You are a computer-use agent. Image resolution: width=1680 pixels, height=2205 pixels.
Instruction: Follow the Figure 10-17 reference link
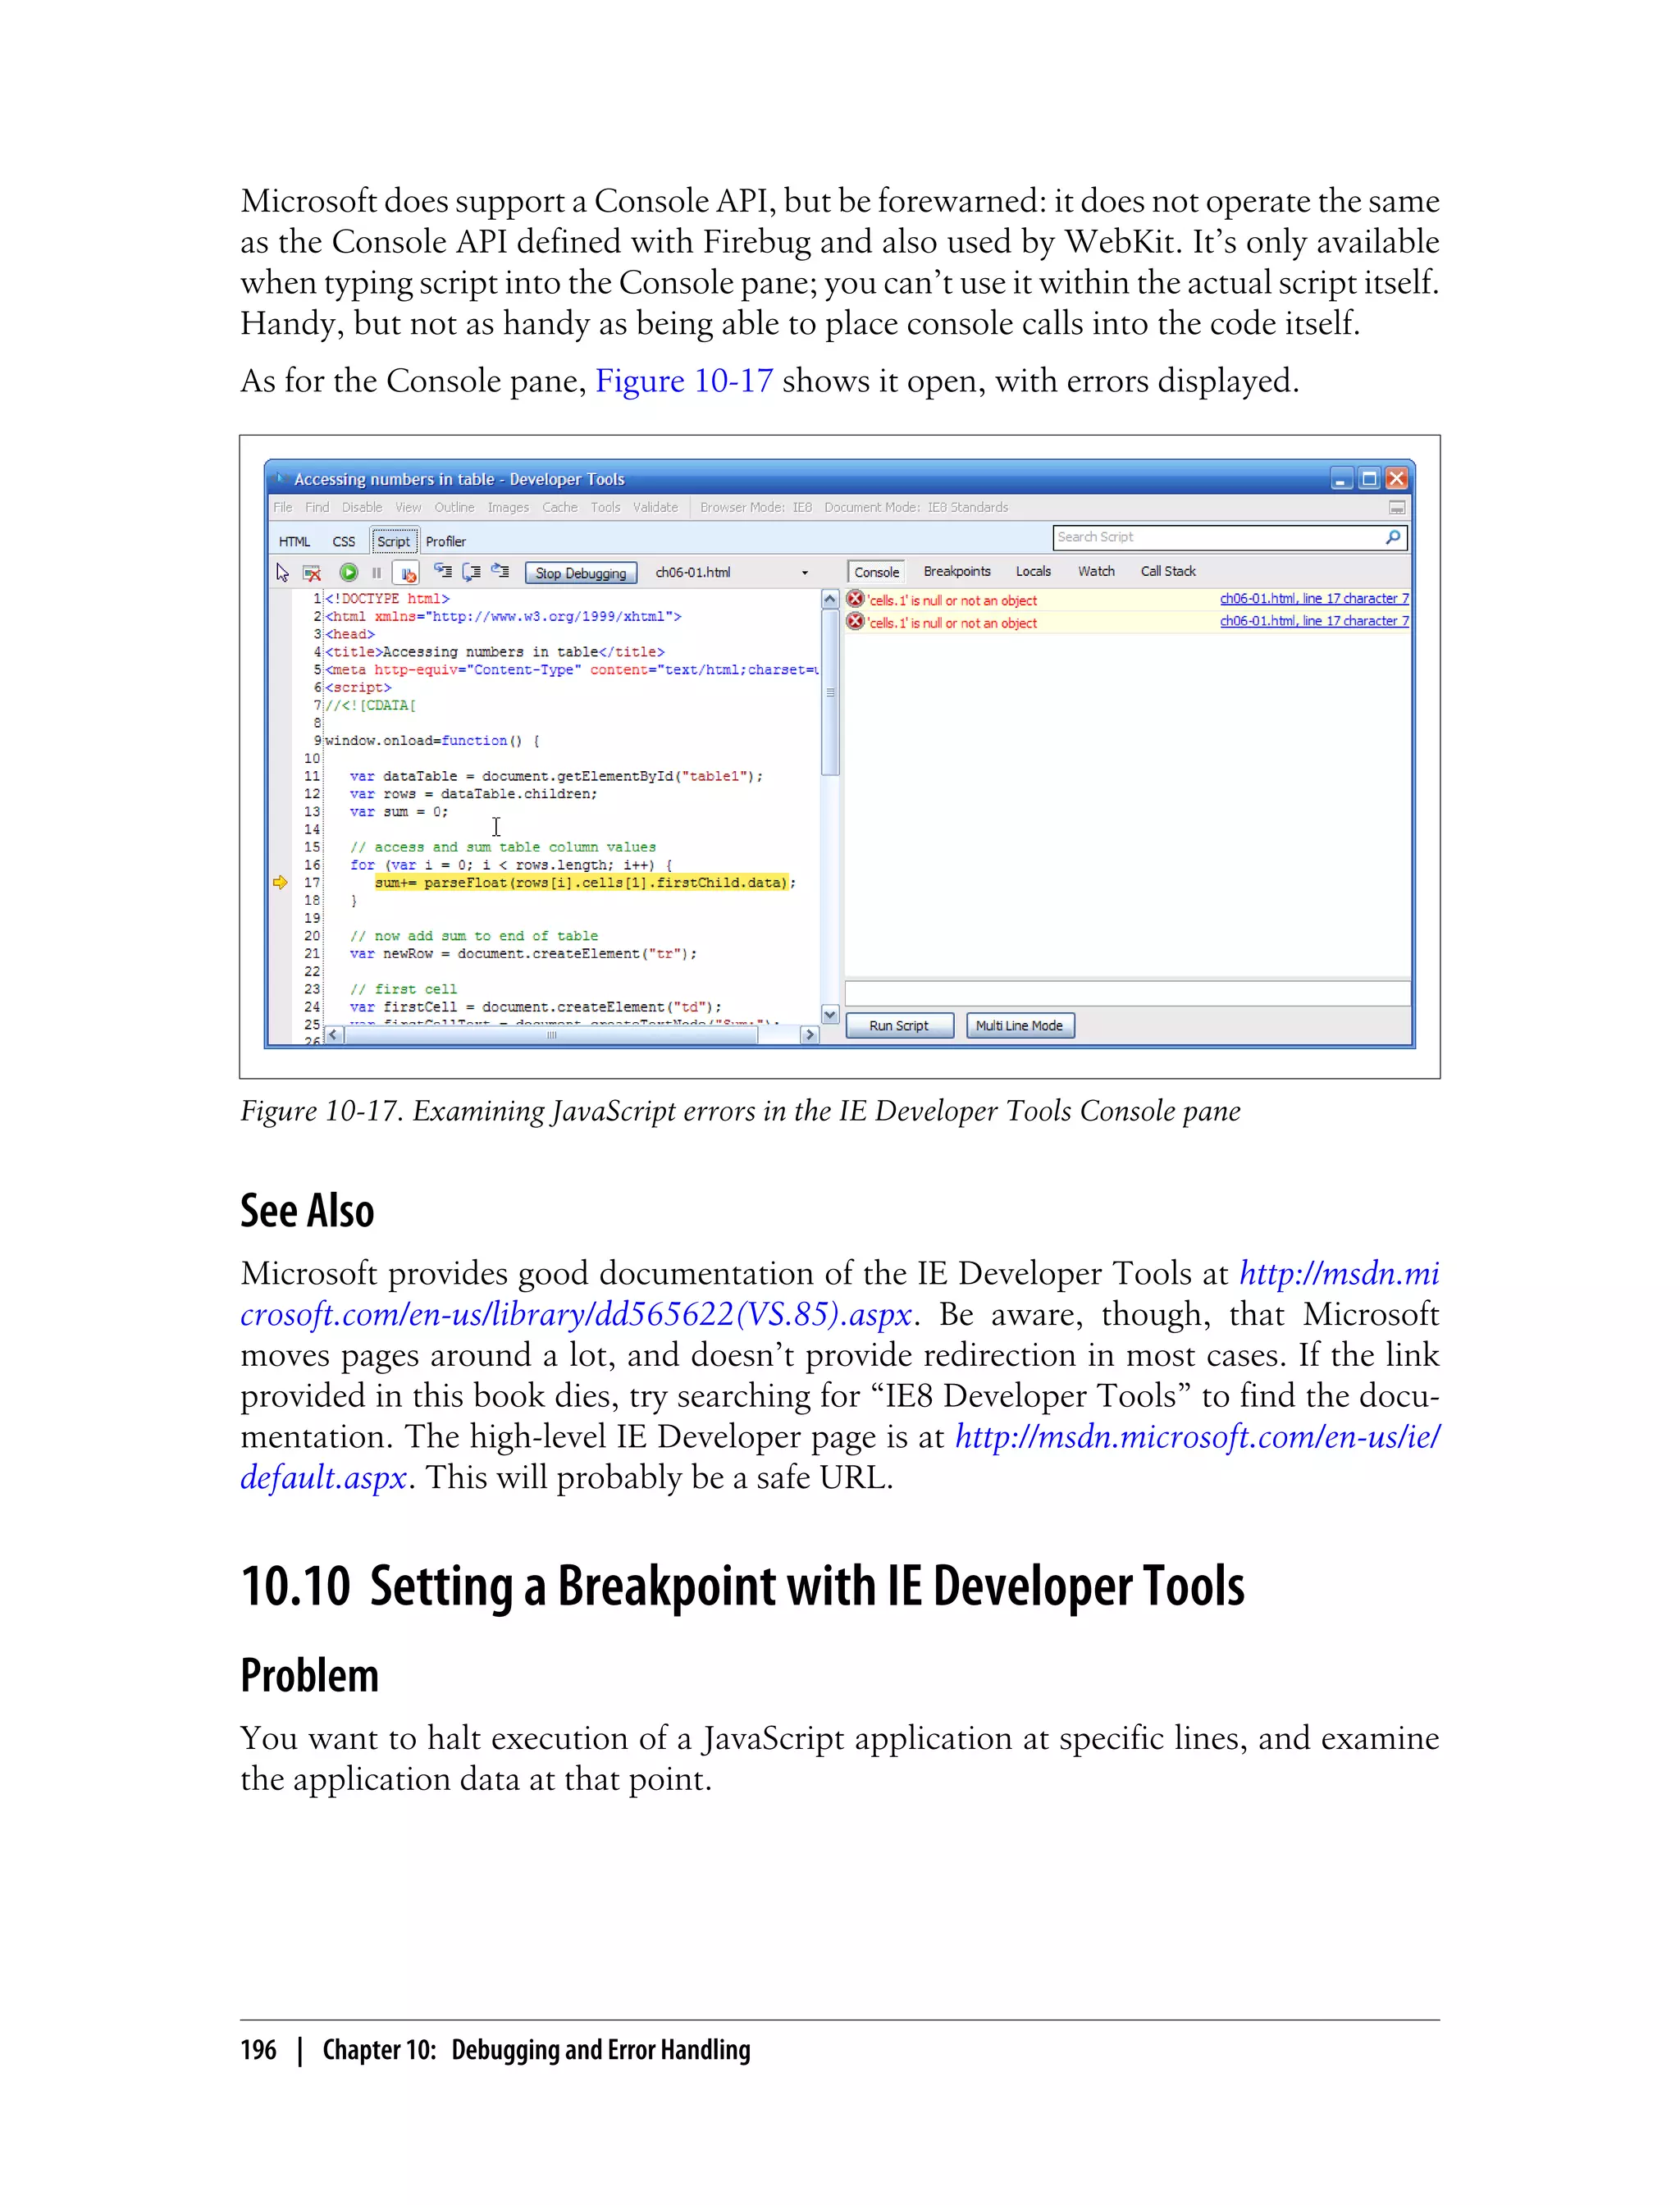[684, 381]
